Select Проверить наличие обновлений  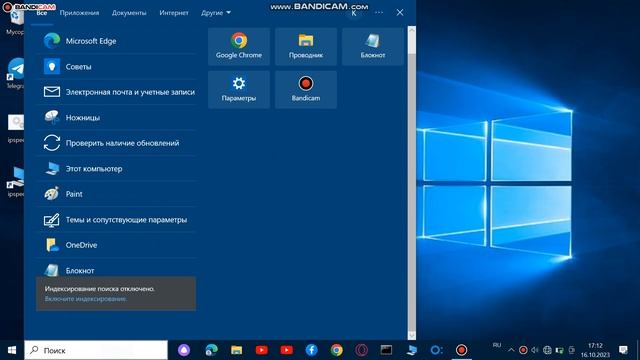point(116,143)
